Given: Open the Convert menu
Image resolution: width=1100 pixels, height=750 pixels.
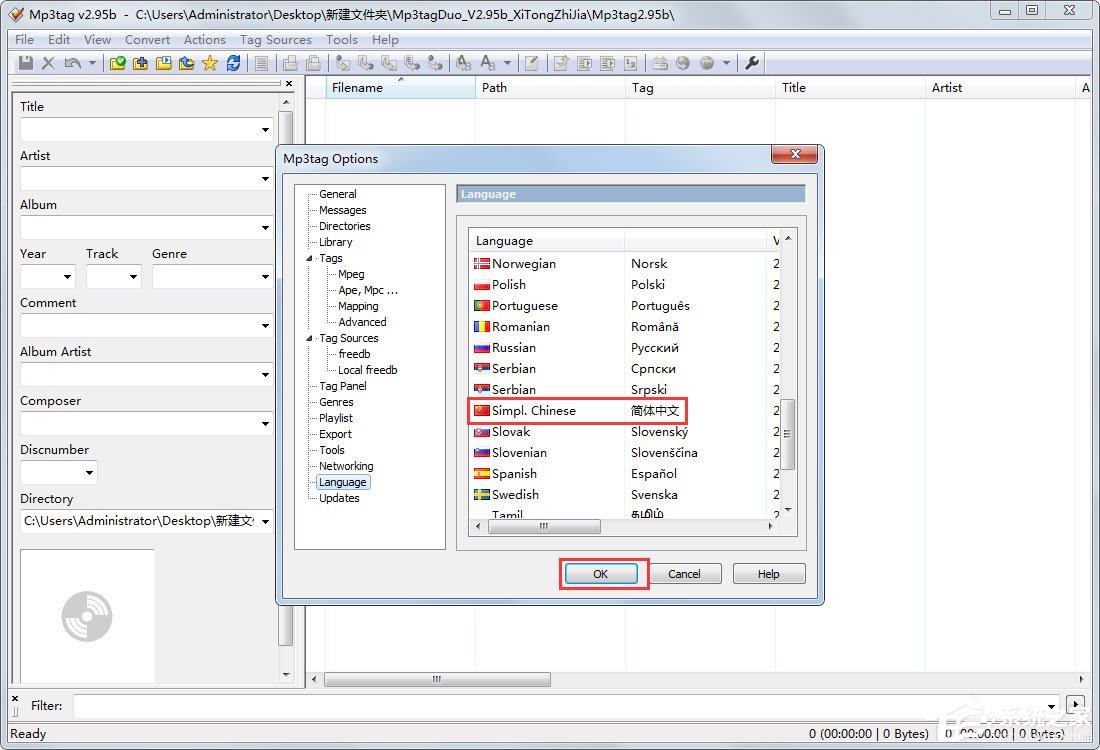Looking at the screenshot, I should click(147, 40).
